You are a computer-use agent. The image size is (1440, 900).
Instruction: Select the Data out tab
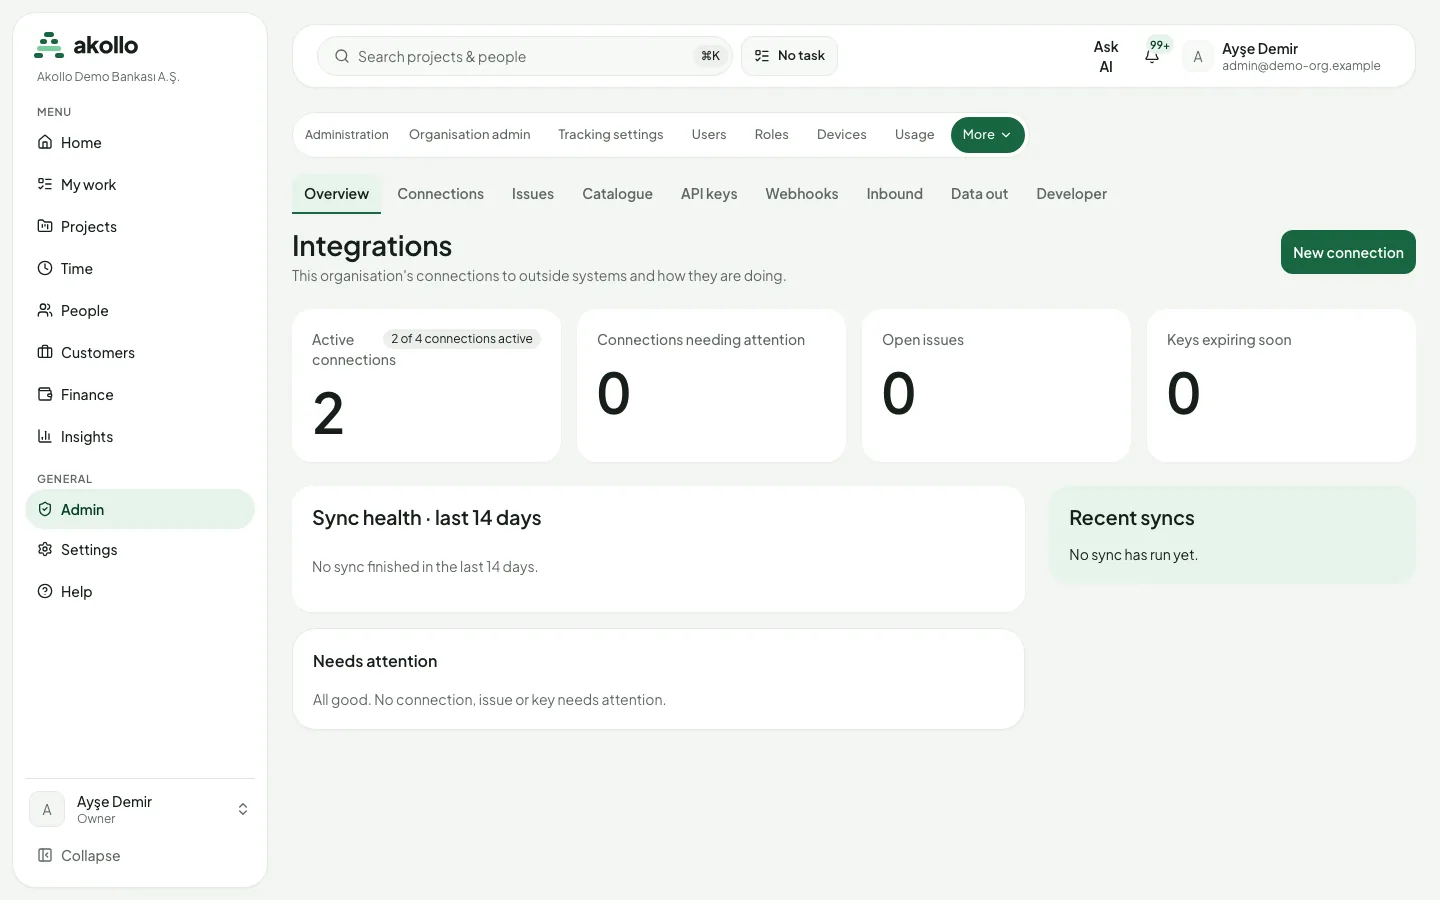(979, 194)
